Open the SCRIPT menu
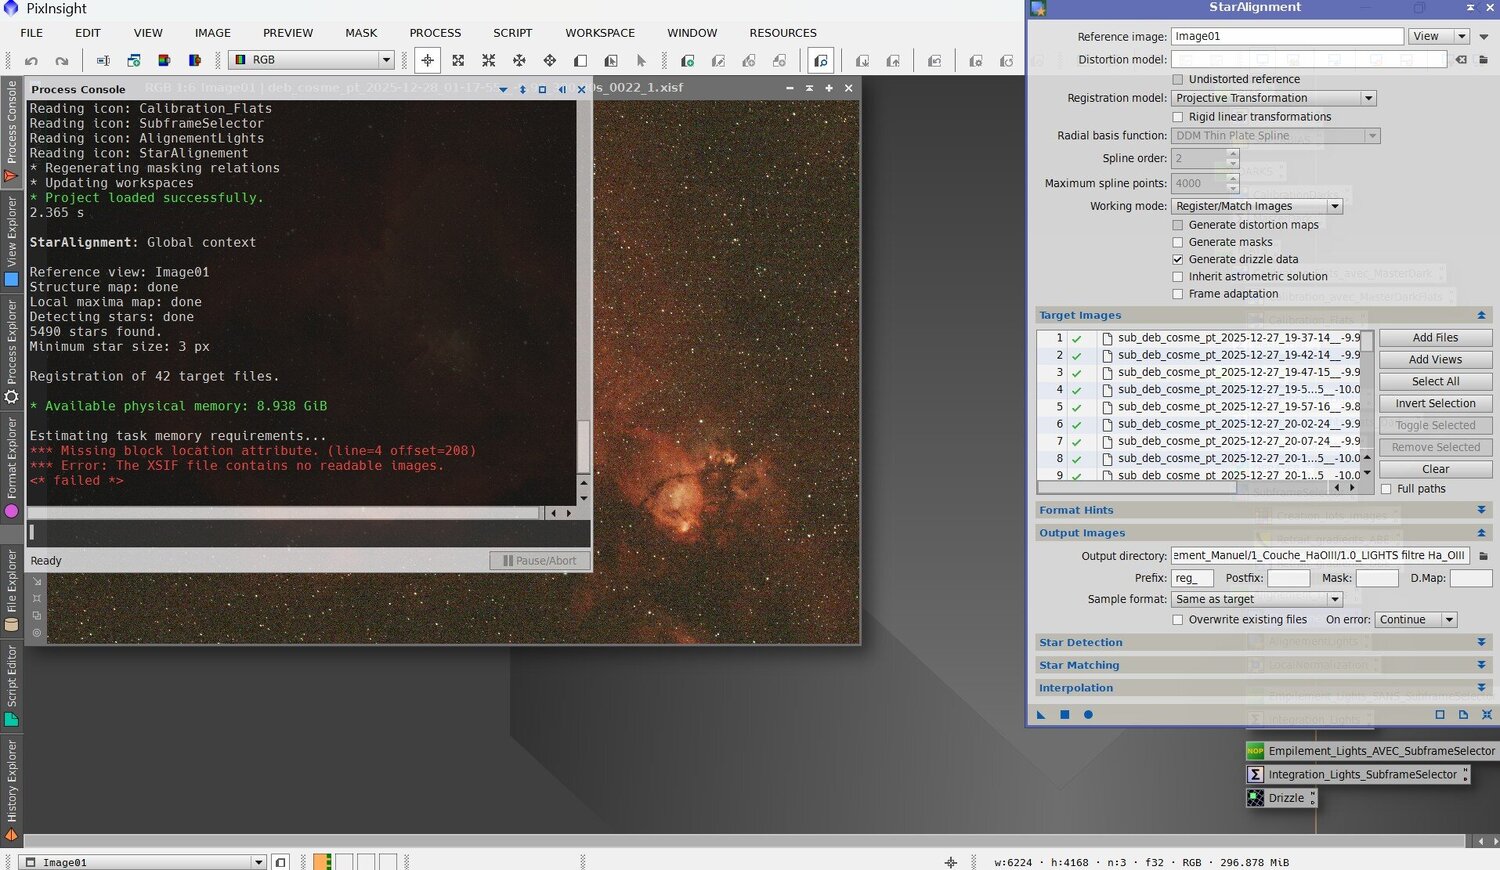Viewport: 1500px width, 870px height. [x=512, y=33]
